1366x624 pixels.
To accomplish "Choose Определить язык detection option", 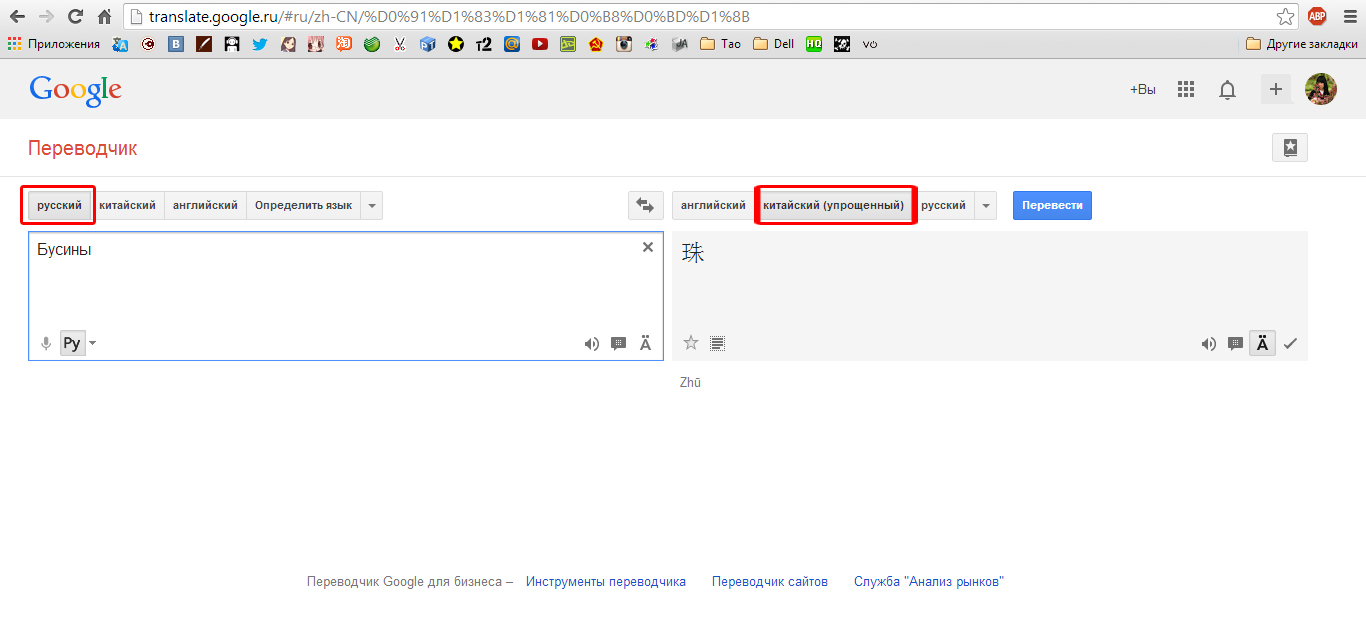I will click(x=303, y=205).
